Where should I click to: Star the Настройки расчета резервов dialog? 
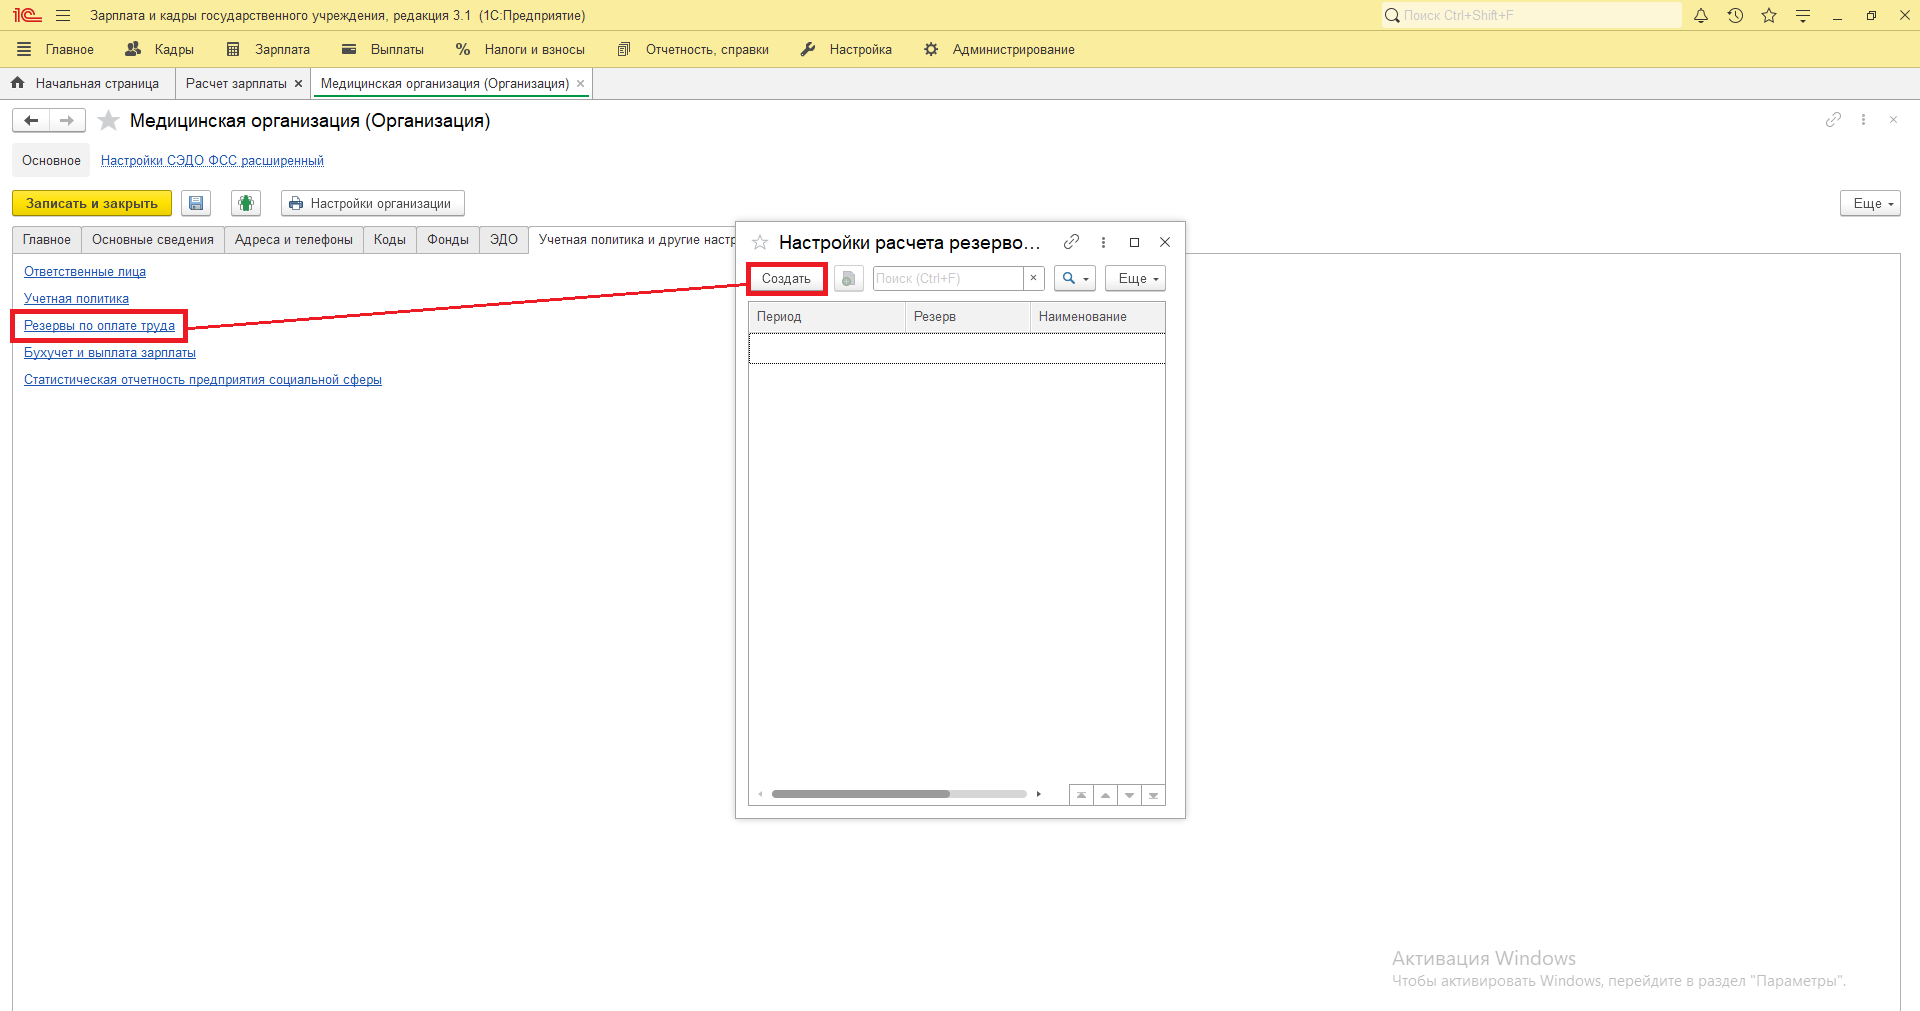[x=760, y=242]
